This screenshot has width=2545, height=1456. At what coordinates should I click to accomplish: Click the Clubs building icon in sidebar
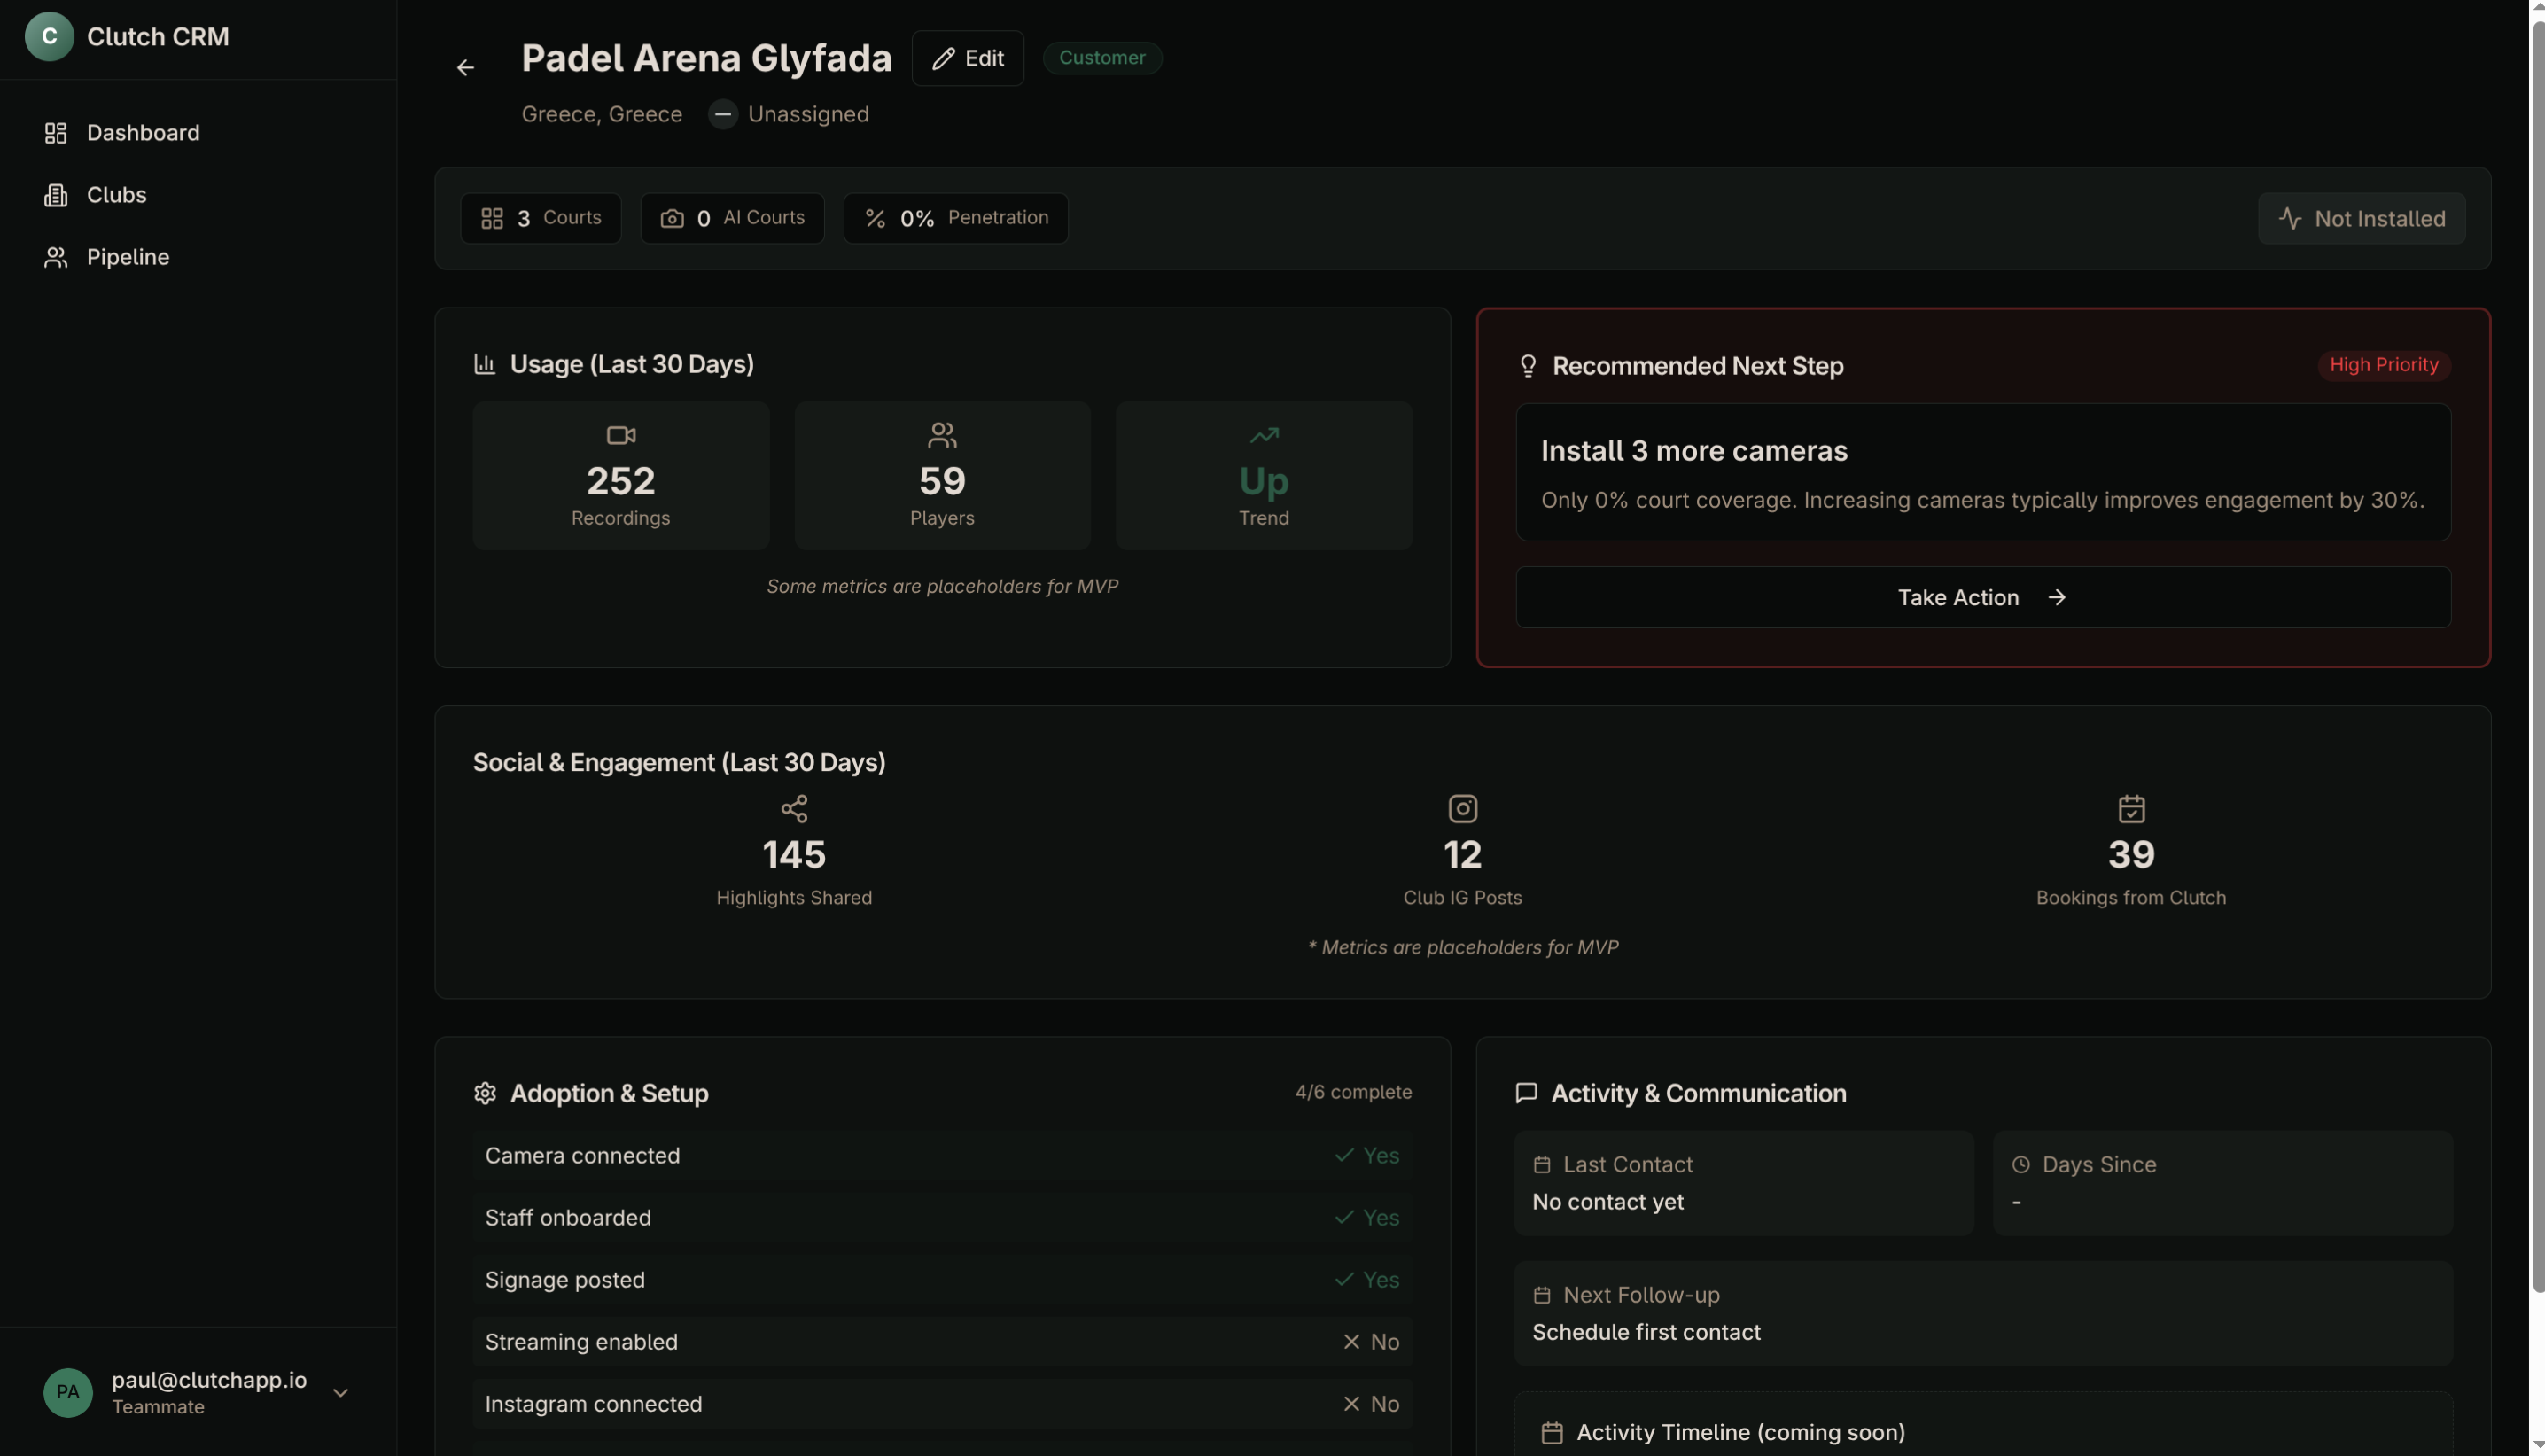pos(56,195)
